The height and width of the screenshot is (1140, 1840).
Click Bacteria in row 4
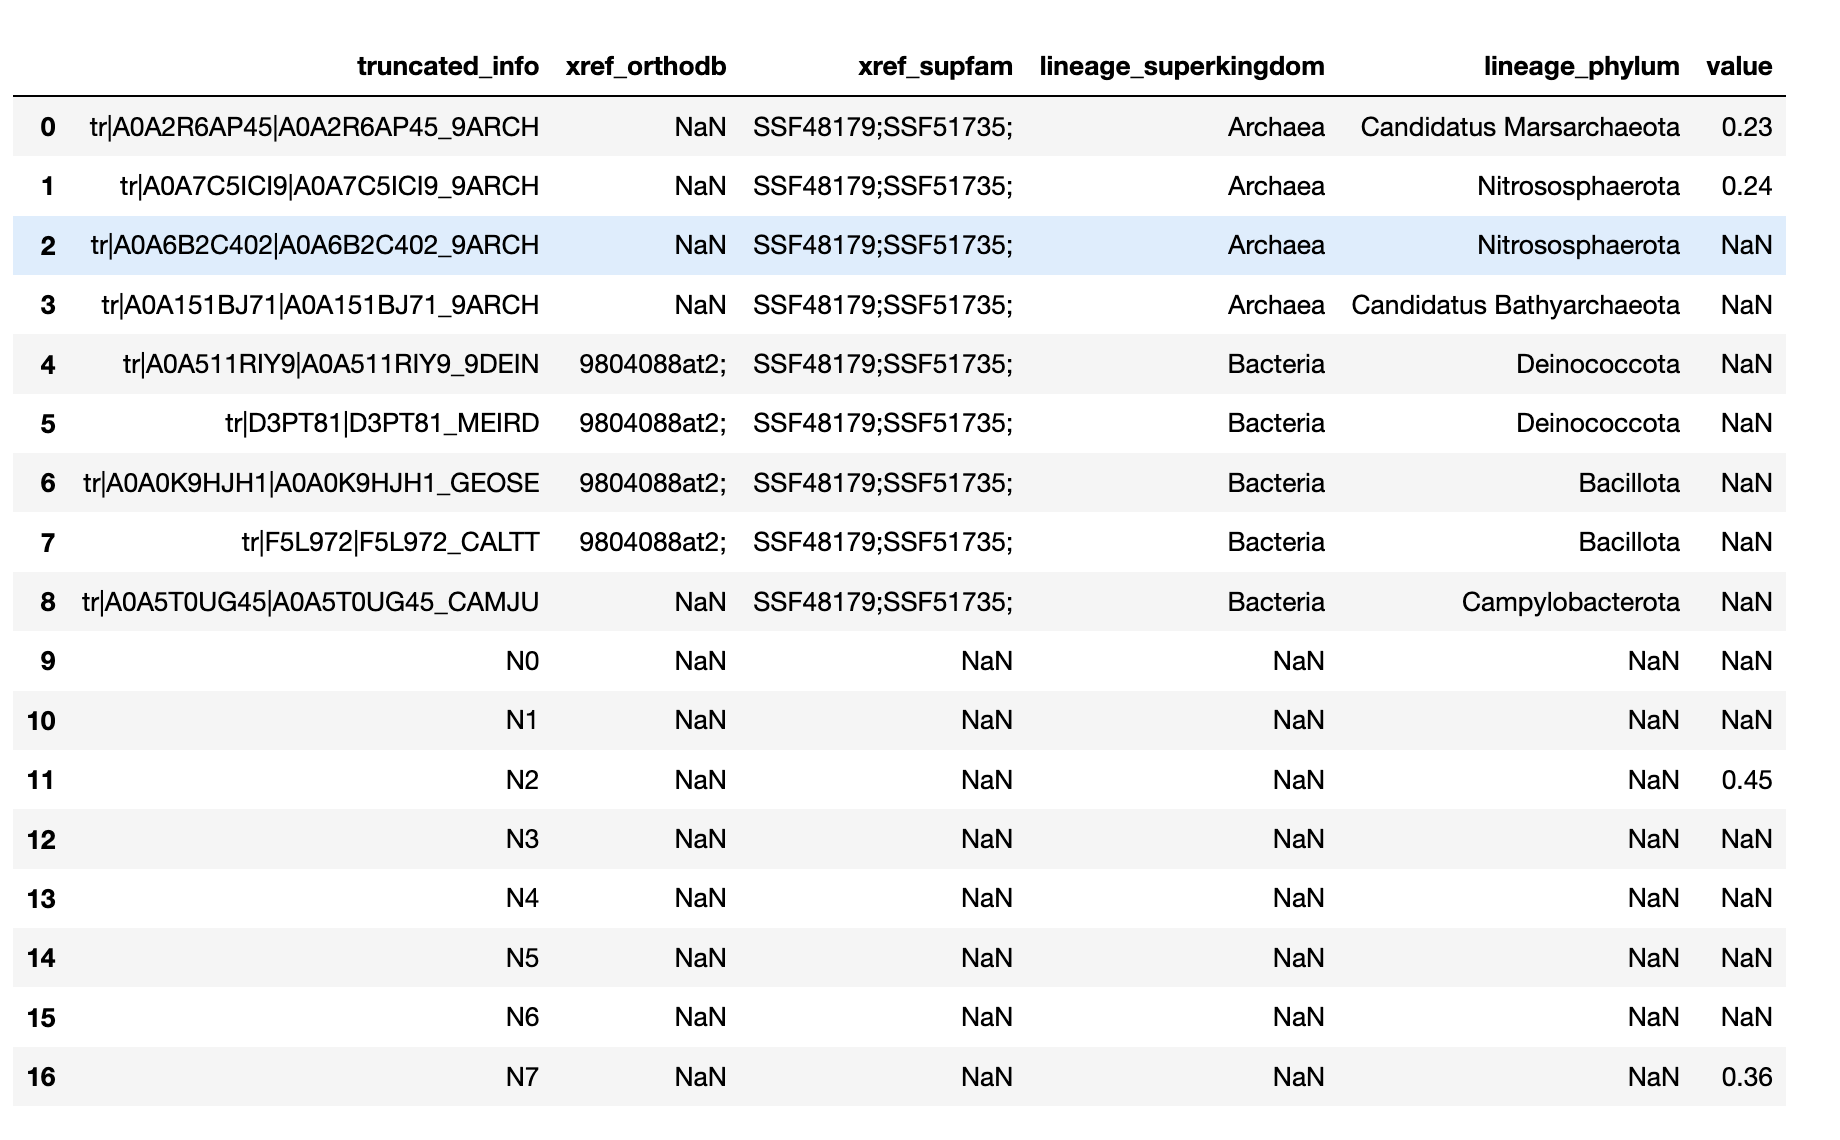tap(1276, 364)
